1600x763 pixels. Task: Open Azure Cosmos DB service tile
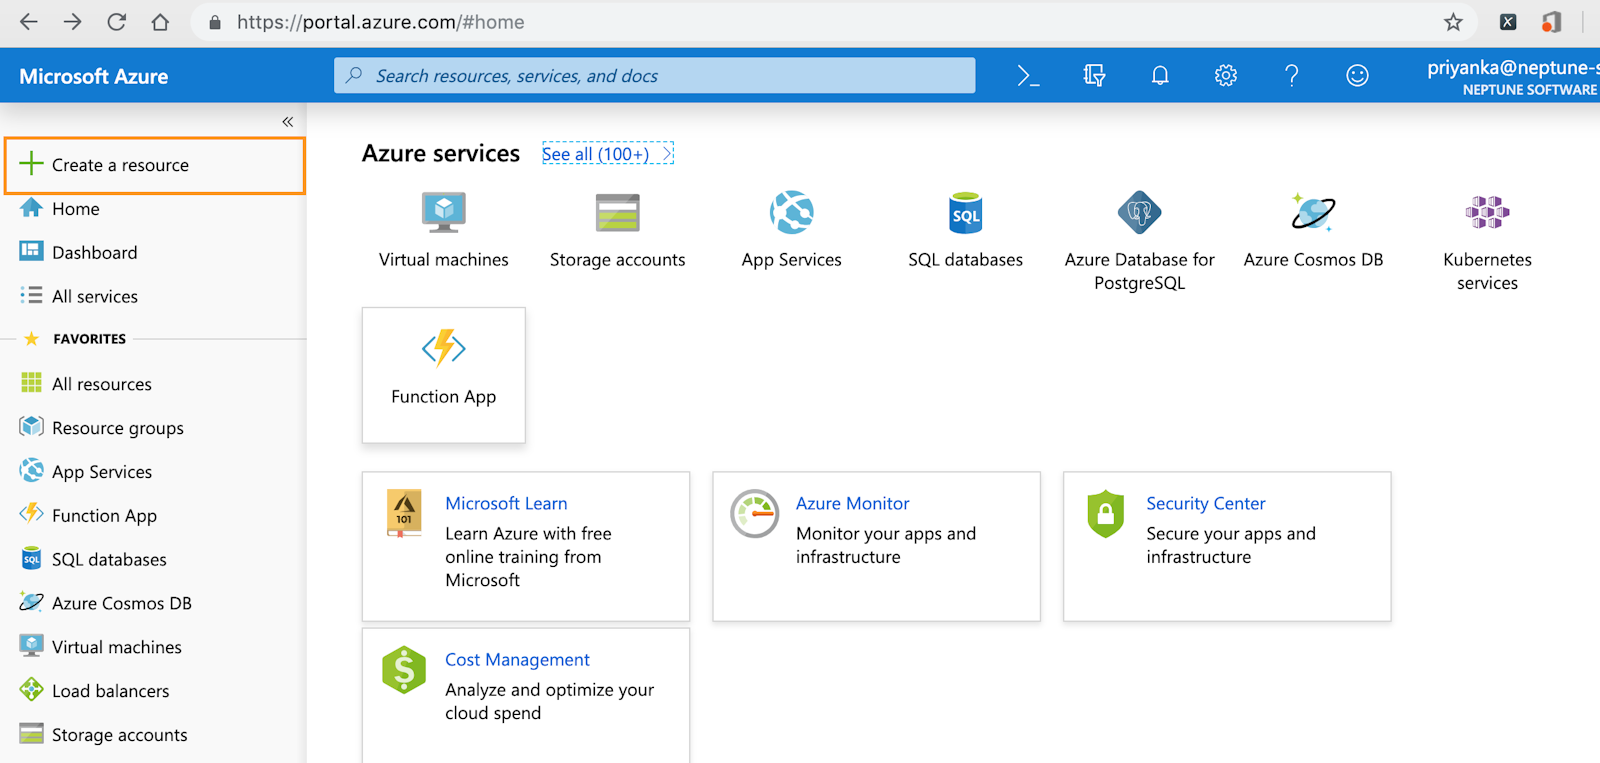tap(1313, 213)
